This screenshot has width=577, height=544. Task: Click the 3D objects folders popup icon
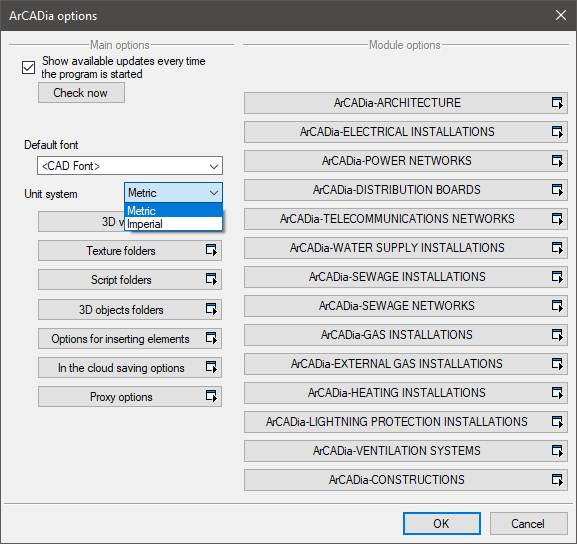click(211, 309)
